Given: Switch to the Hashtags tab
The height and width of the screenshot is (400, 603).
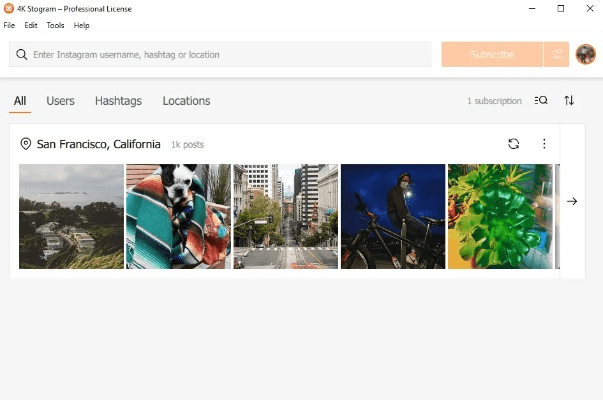Looking at the screenshot, I should pos(118,101).
